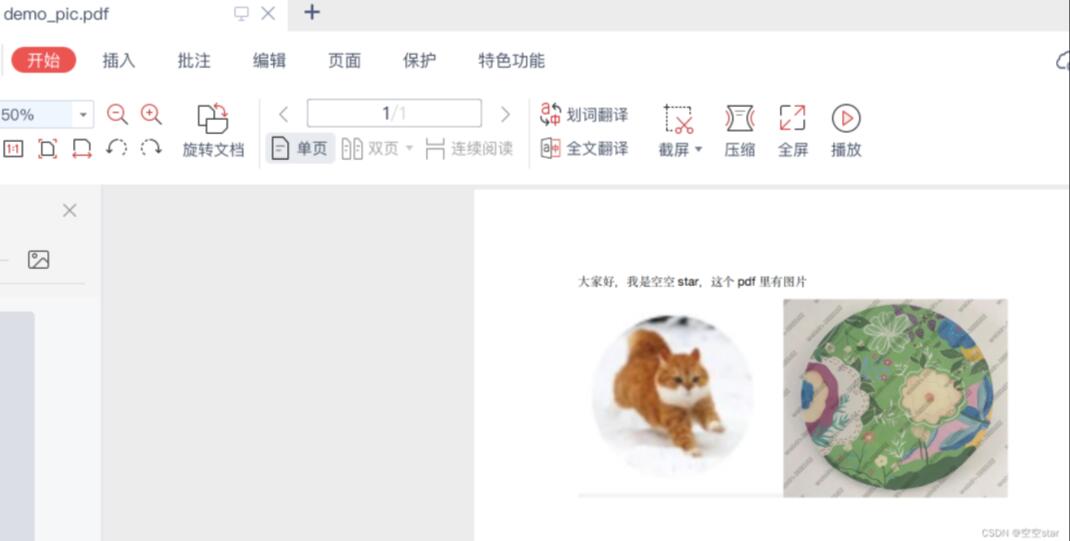This screenshot has height=541, width=1070.
Task: Open the 开始 ribbon tab
Action: [x=43, y=61]
